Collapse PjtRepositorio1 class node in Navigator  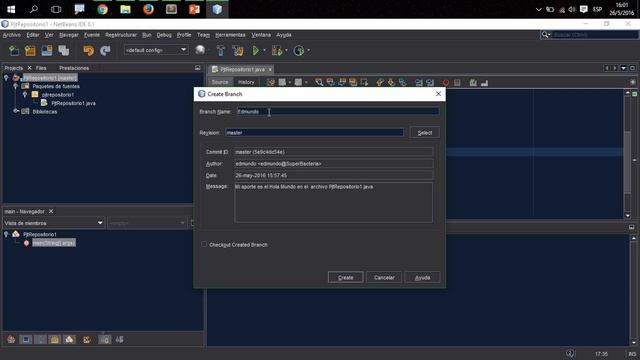6,234
